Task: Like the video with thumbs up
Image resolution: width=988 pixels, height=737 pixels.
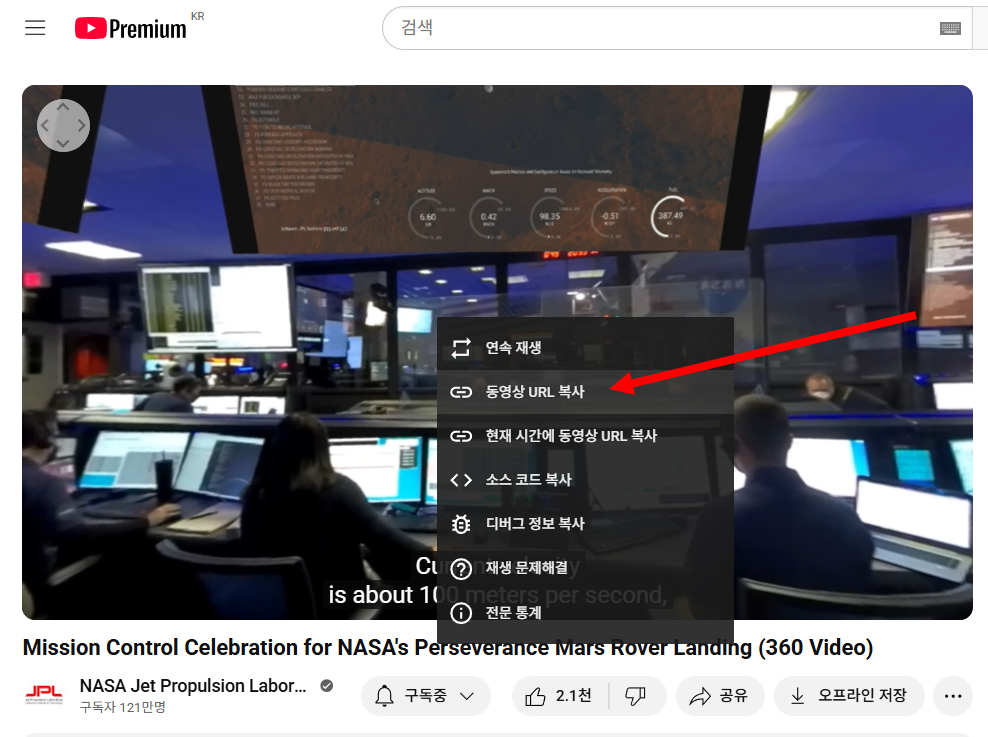Action: (560, 695)
